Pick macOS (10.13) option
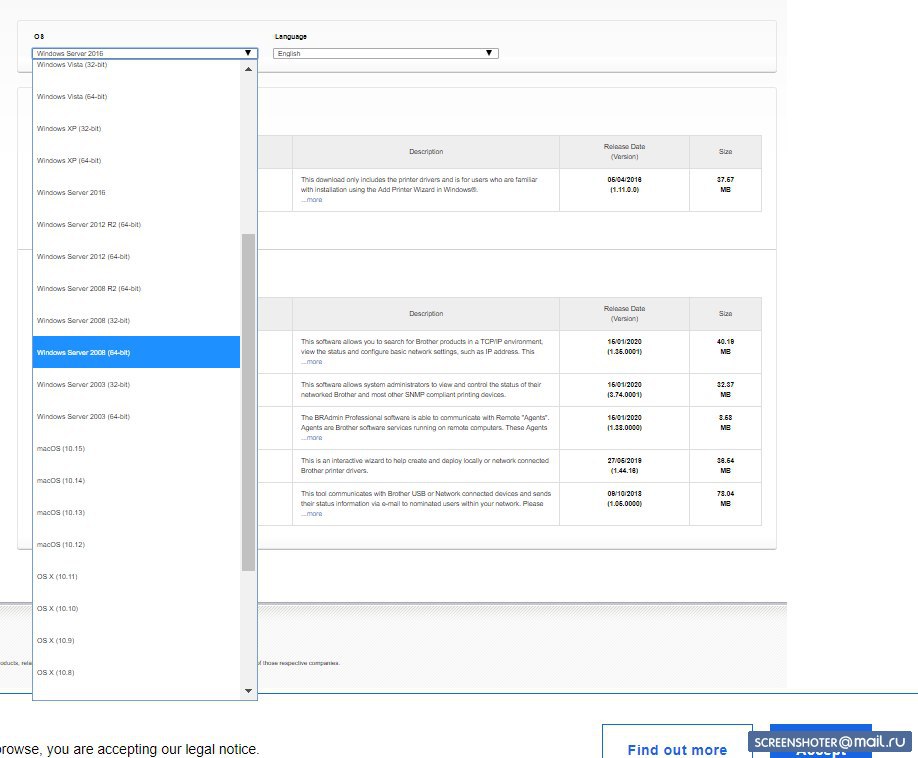Screen dimensions: 918x758 coord(136,513)
